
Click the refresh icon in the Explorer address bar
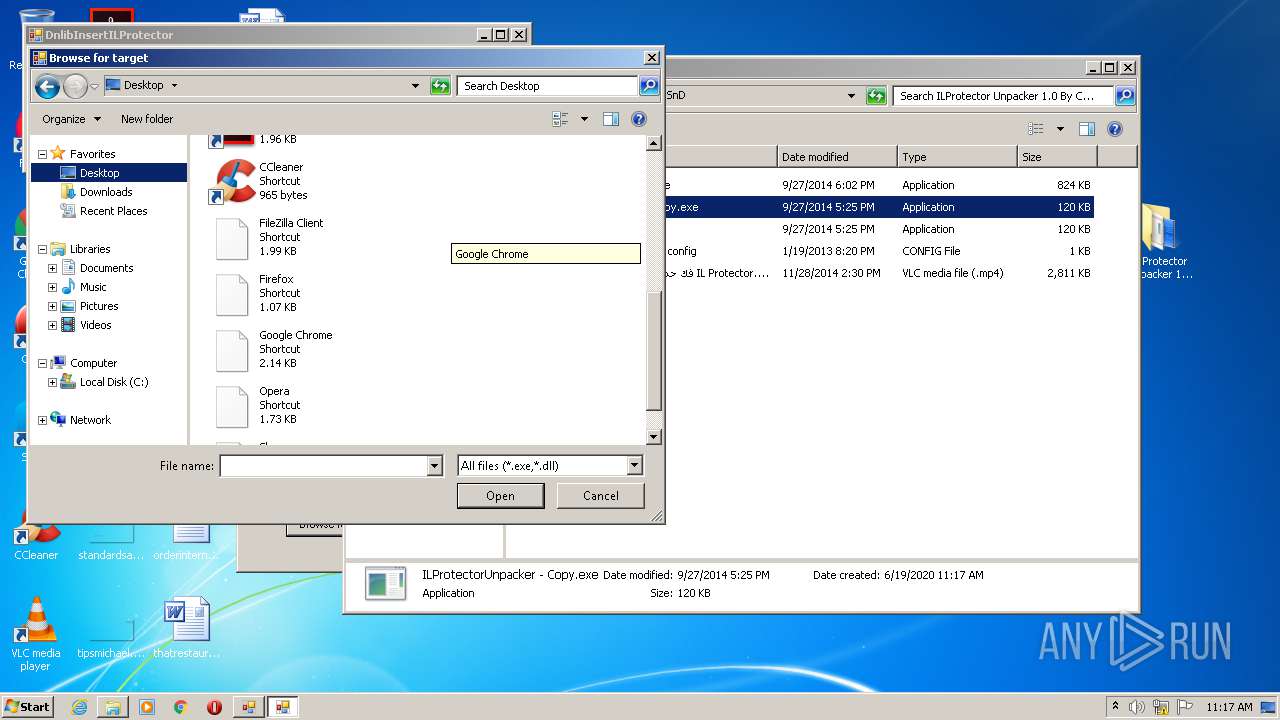[876, 96]
